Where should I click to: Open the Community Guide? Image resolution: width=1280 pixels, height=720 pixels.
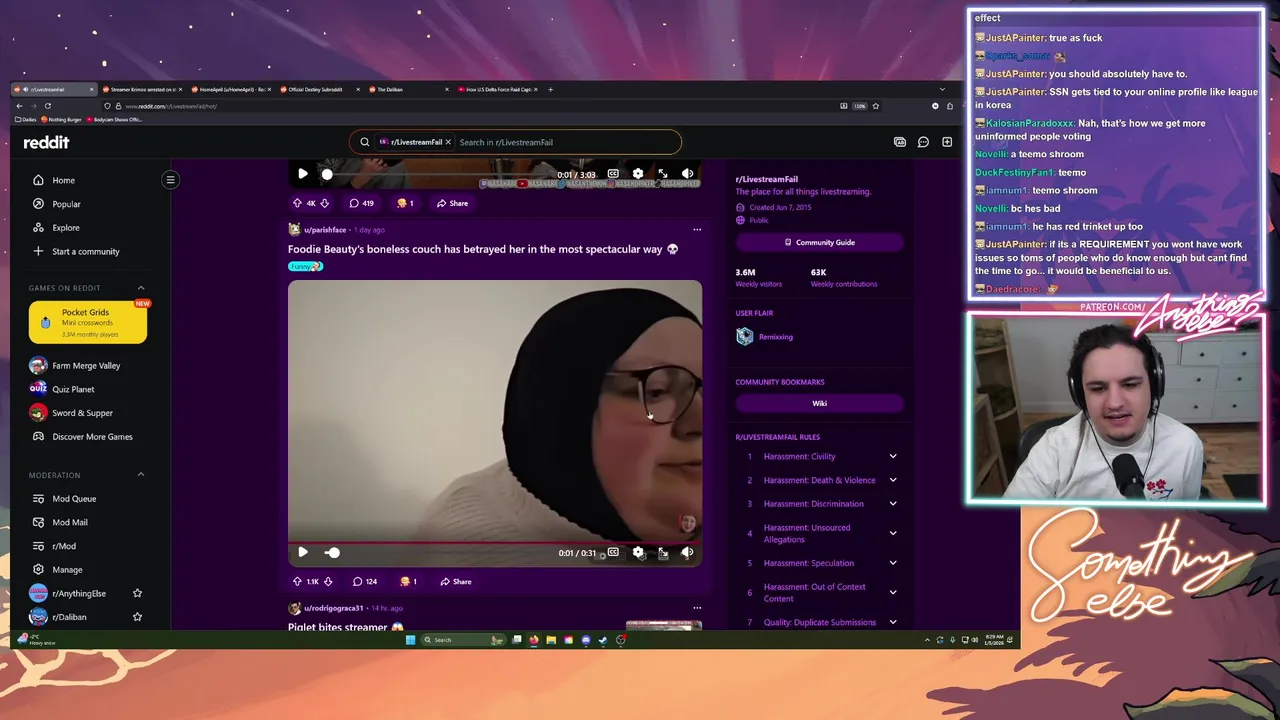click(x=820, y=242)
